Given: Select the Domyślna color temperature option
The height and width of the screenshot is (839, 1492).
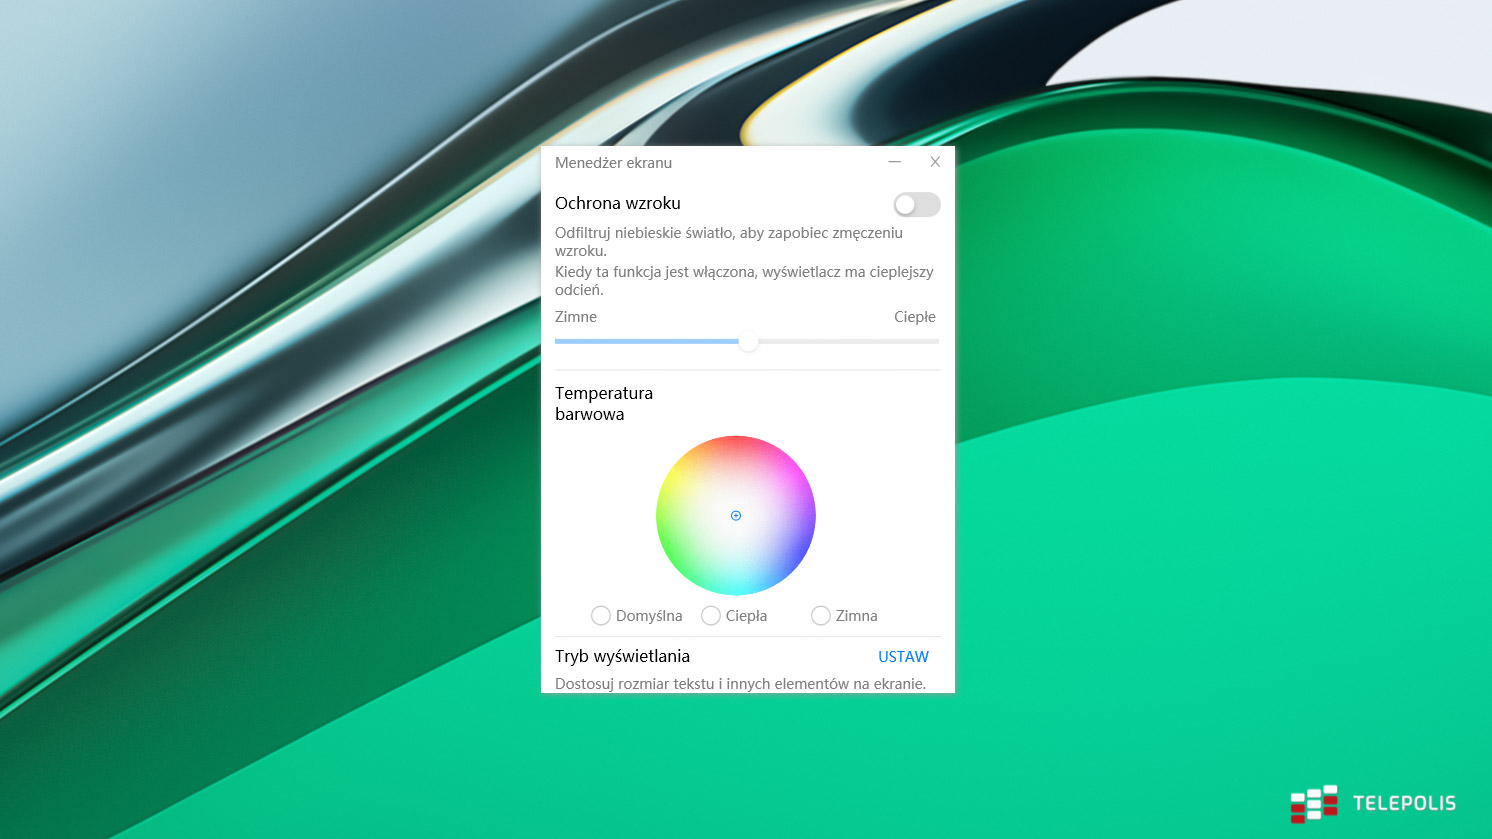Looking at the screenshot, I should 601,616.
